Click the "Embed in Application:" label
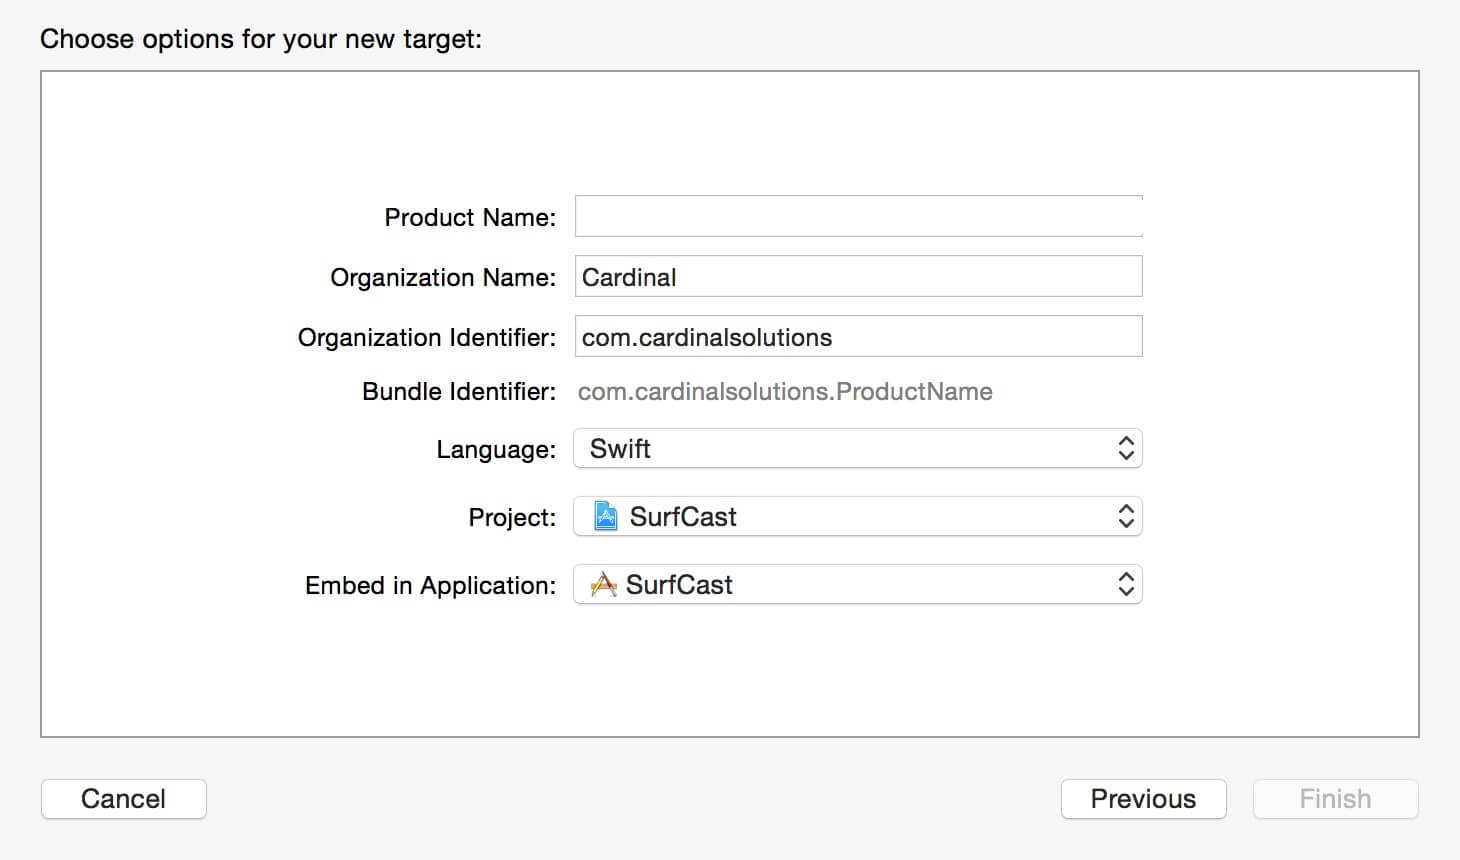The height and width of the screenshot is (860, 1460). tap(430, 585)
